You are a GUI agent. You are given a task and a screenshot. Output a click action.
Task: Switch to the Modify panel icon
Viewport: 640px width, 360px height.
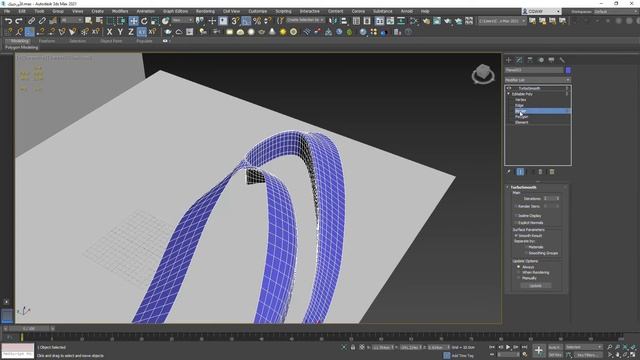pyautogui.click(x=519, y=60)
